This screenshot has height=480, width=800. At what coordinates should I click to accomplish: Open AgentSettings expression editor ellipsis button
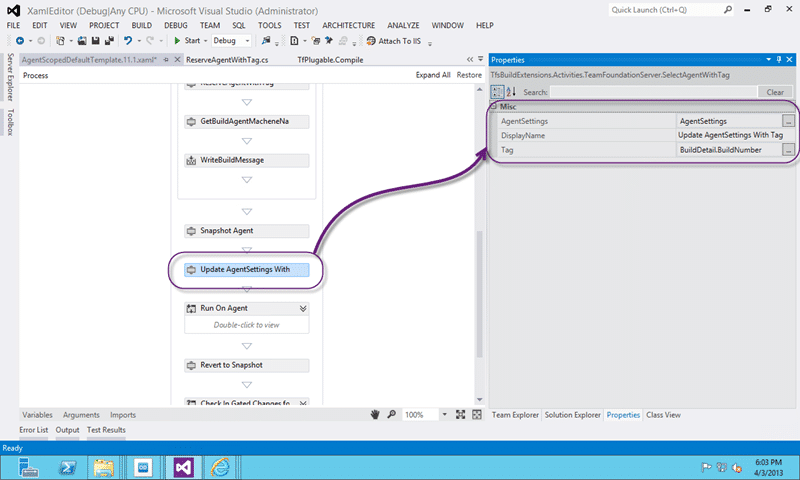(x=788, y=121)
